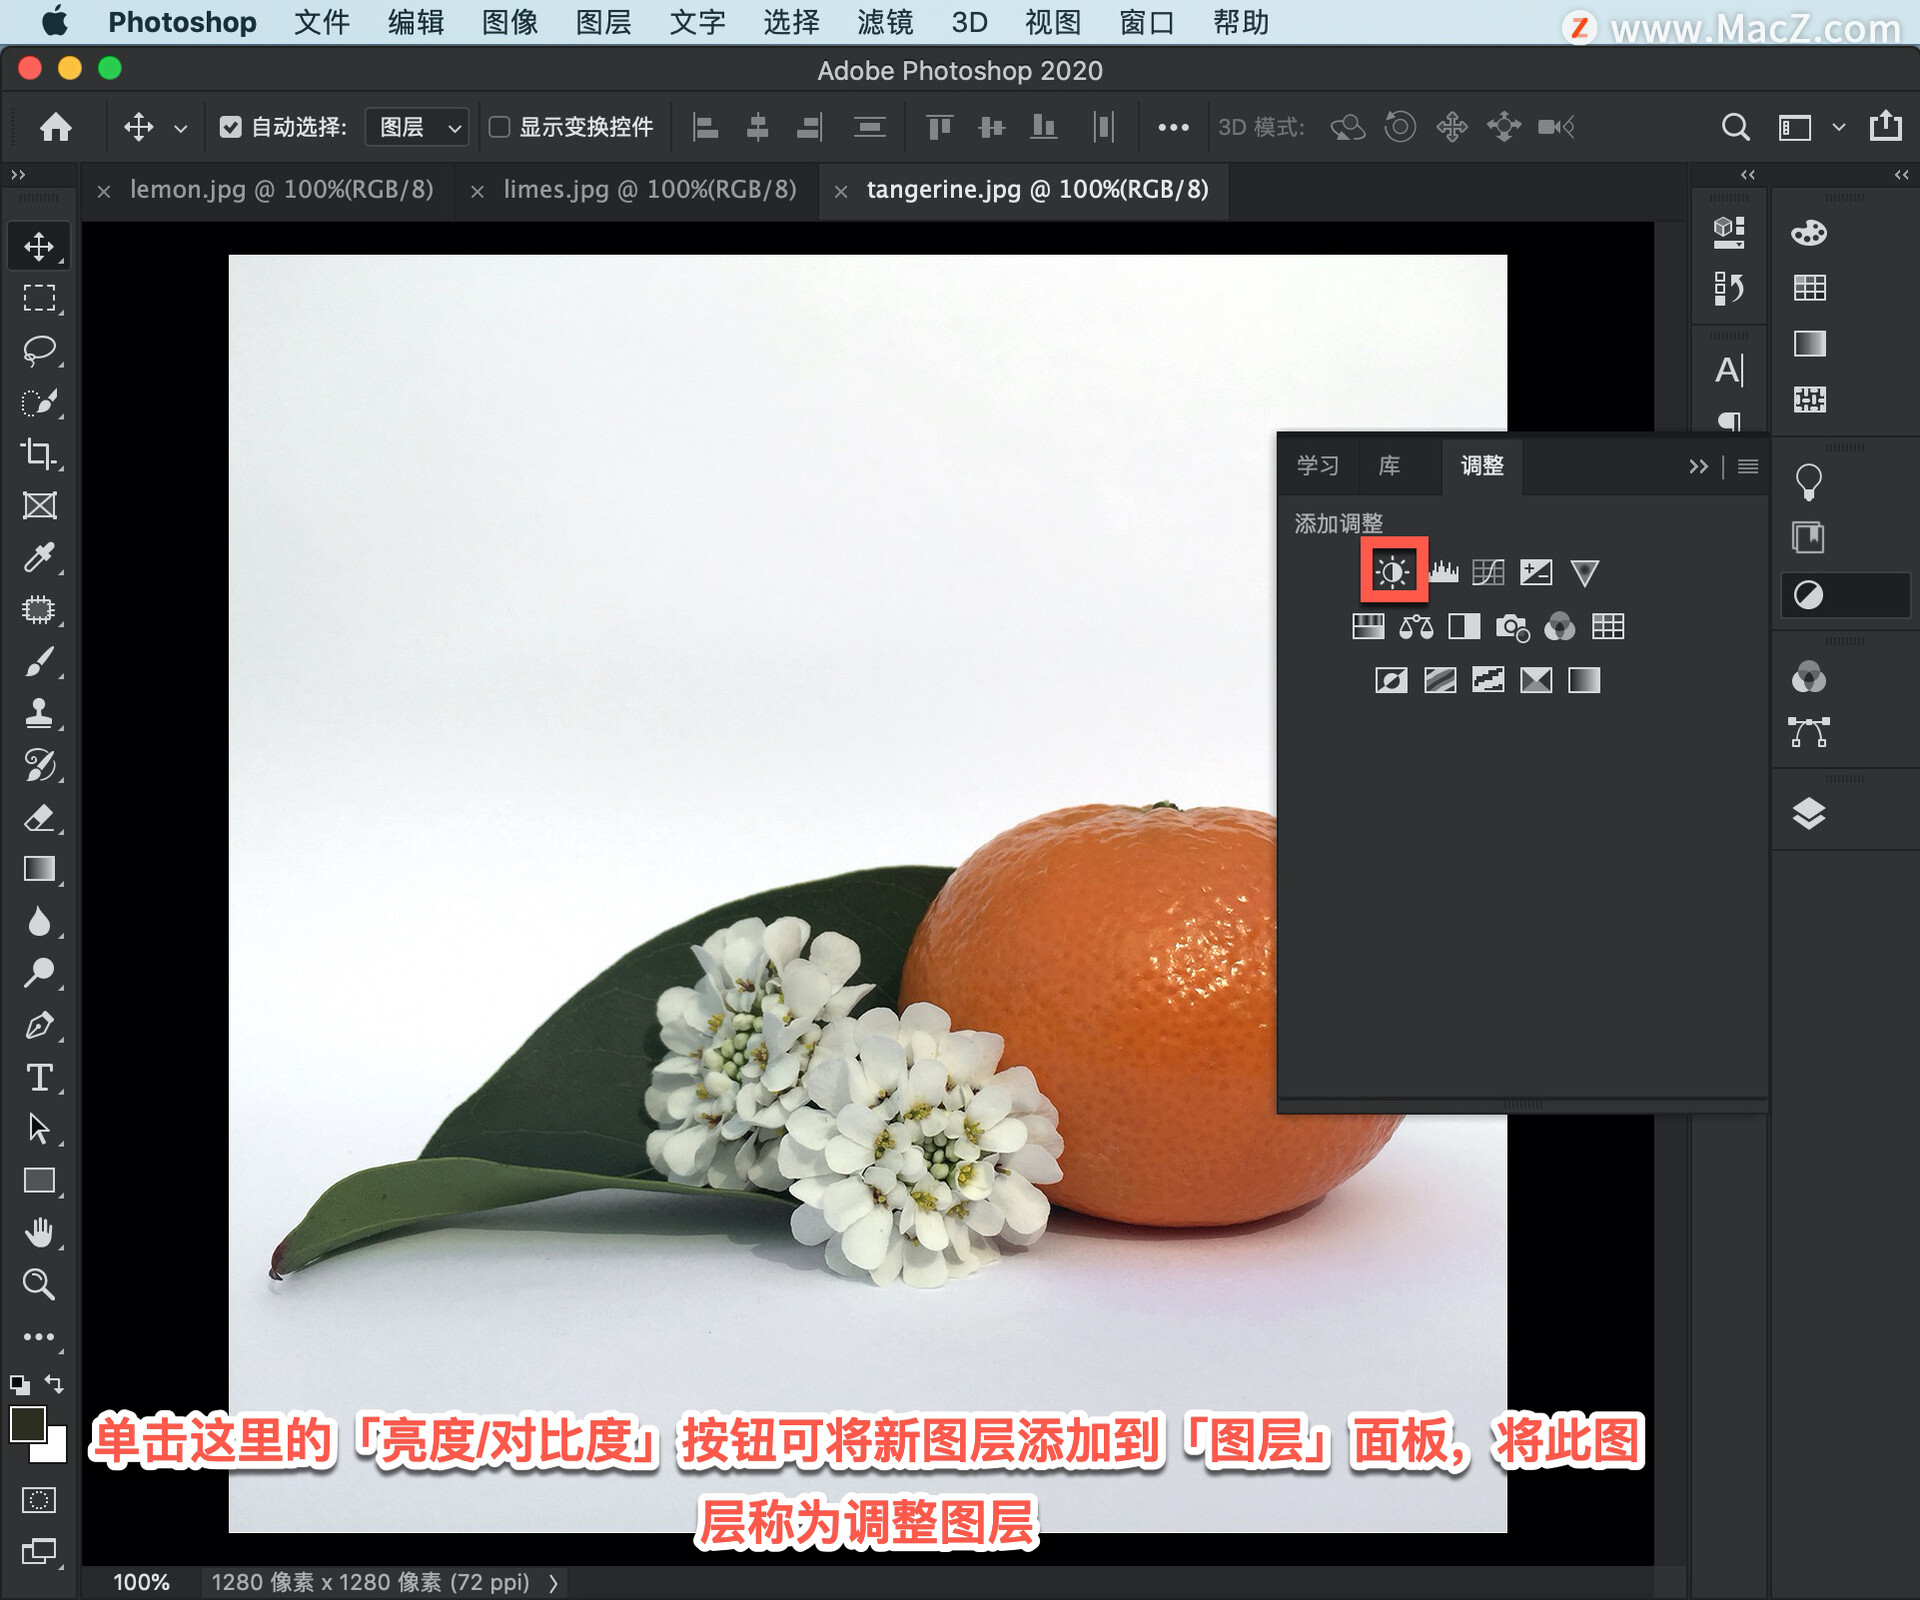
Task: Add a Curves adjustment layer
Action: pyautogui.click(x=1489, y=572)
